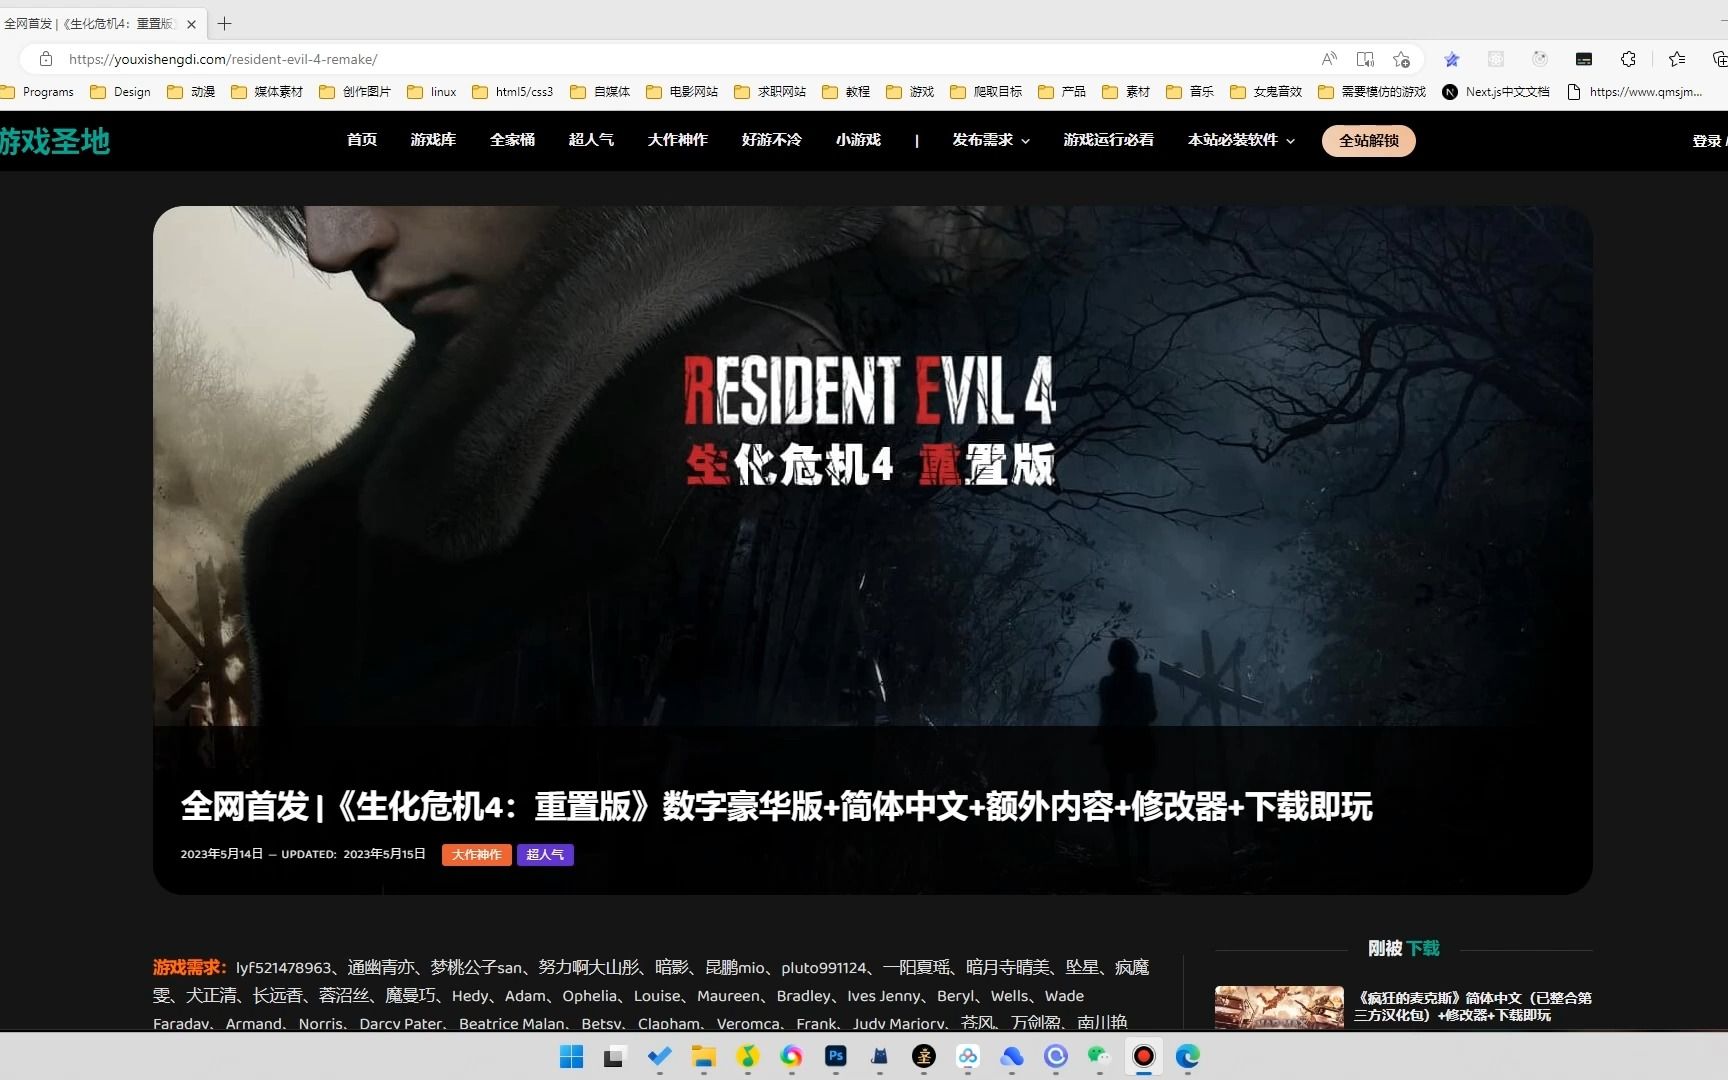Expand the 本站必装软件 dropdown menu
Image resolution: width=1728 pixels, height=1080 pixels.
[1239, 140]
